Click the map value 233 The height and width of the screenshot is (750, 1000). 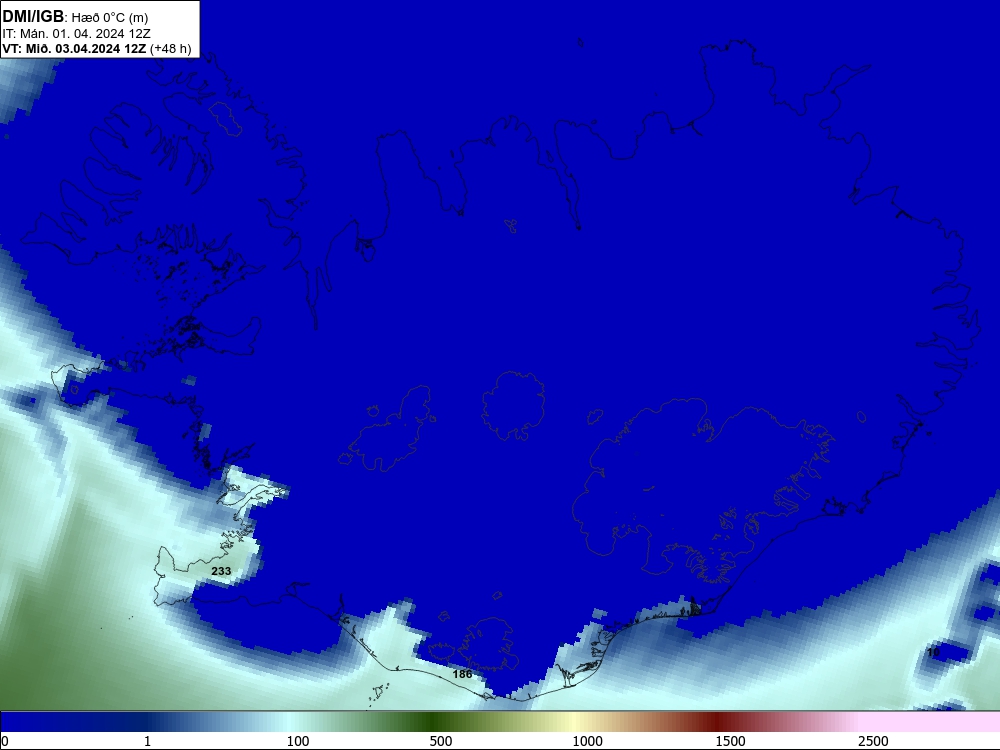click(221, 571)
